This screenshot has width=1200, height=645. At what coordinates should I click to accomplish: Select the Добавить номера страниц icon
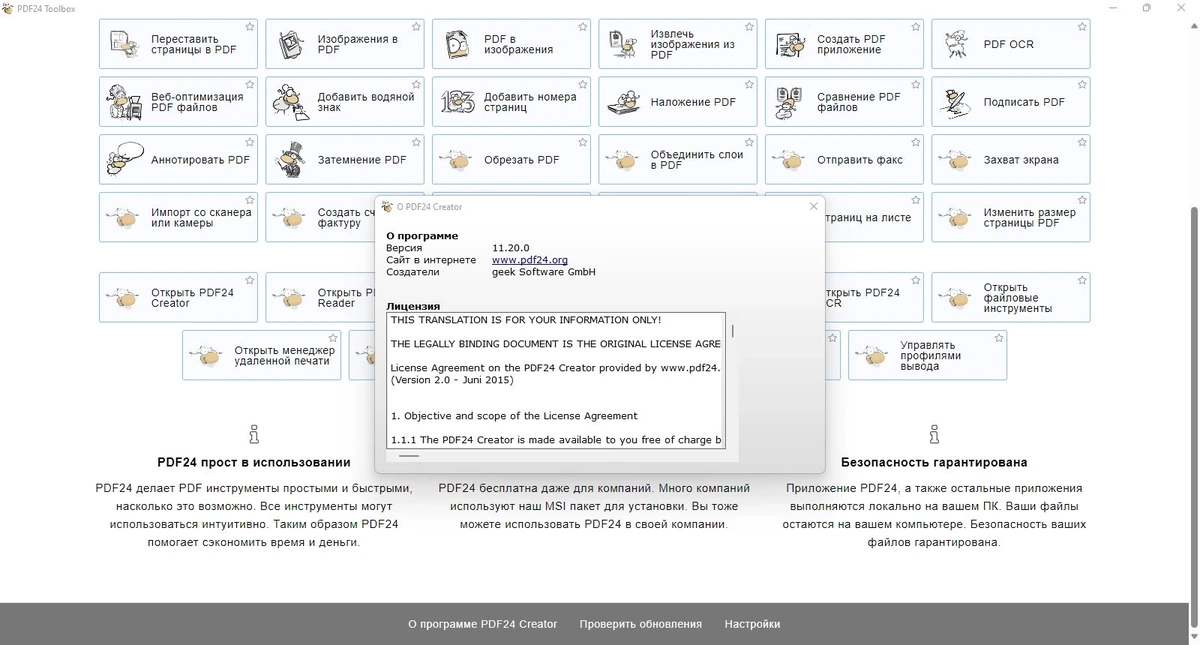(457, 102)
